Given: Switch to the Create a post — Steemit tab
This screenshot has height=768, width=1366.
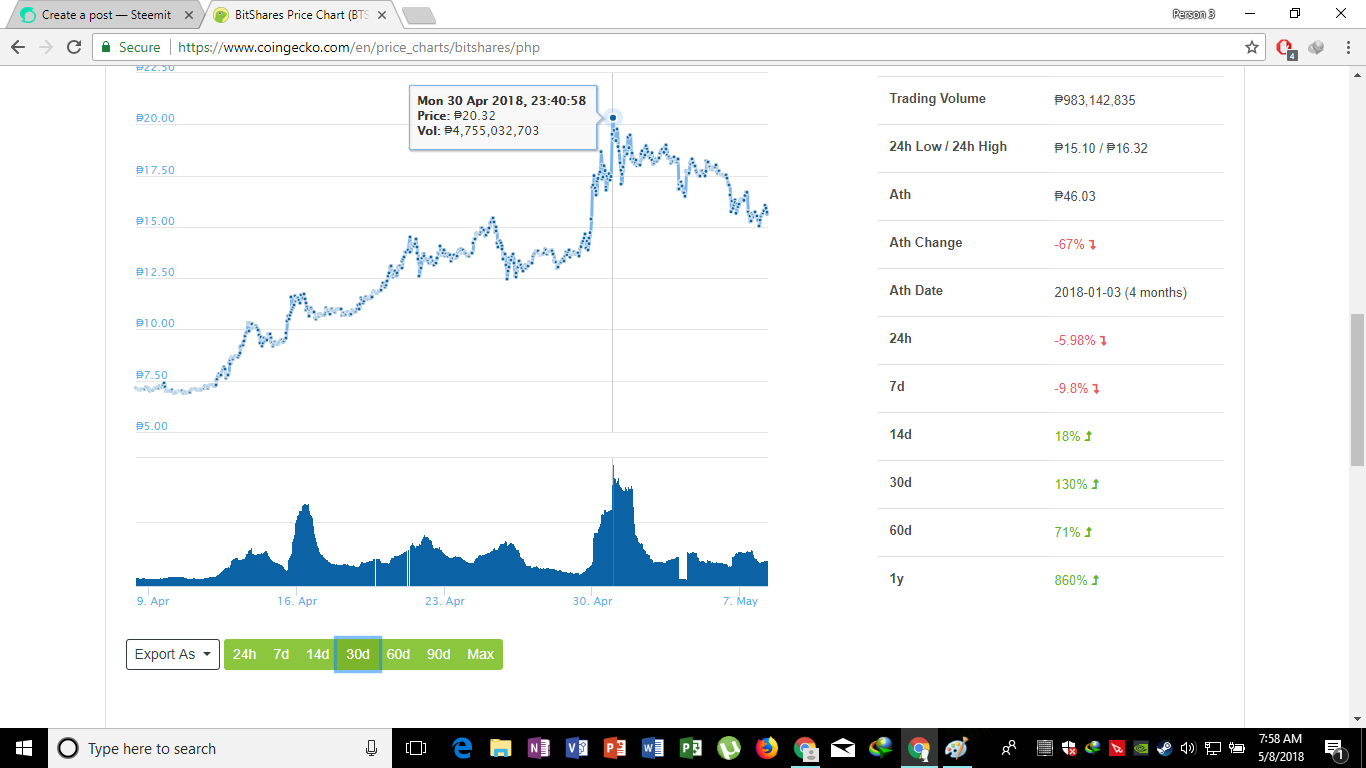Looking at the screenshot, I should [x=106, y=15].
